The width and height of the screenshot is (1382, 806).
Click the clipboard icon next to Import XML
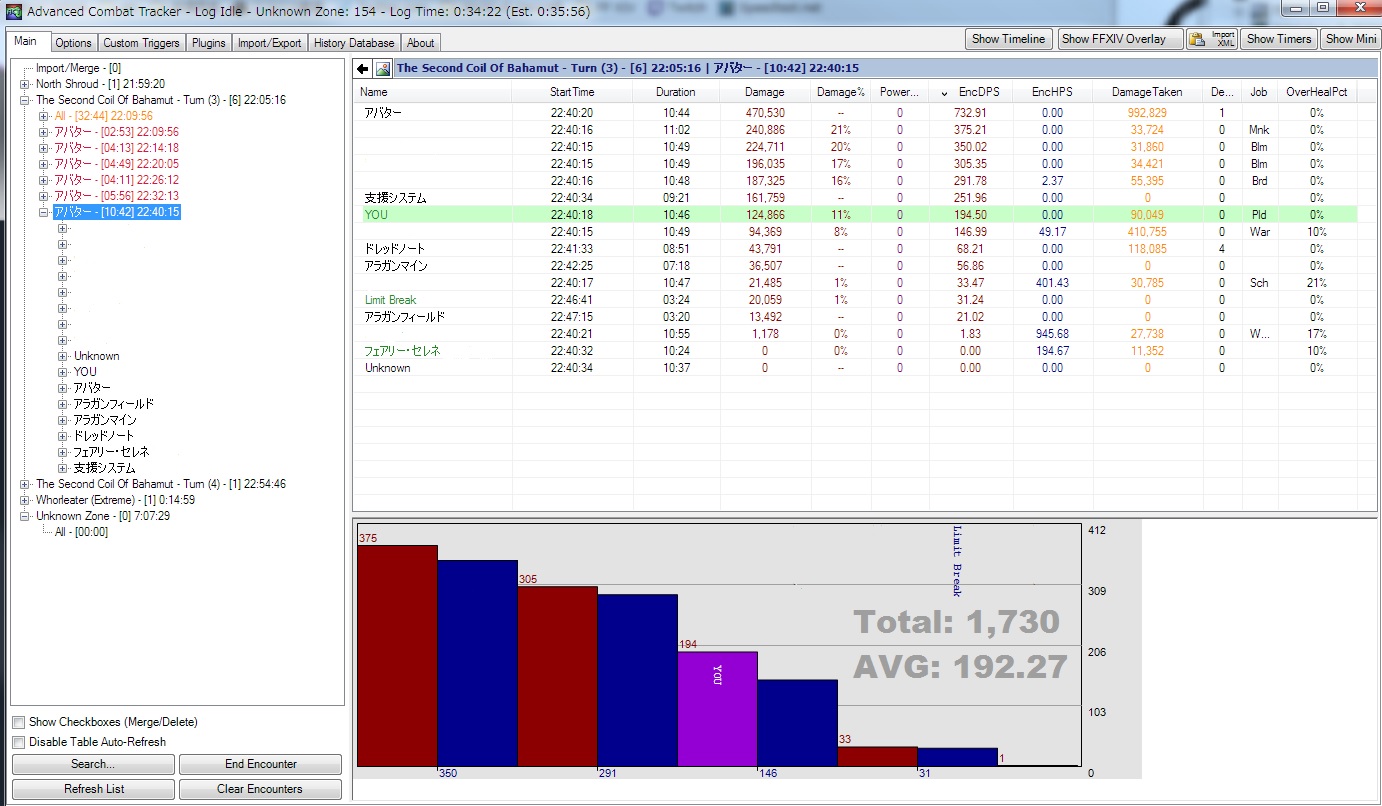point(1197,39)
